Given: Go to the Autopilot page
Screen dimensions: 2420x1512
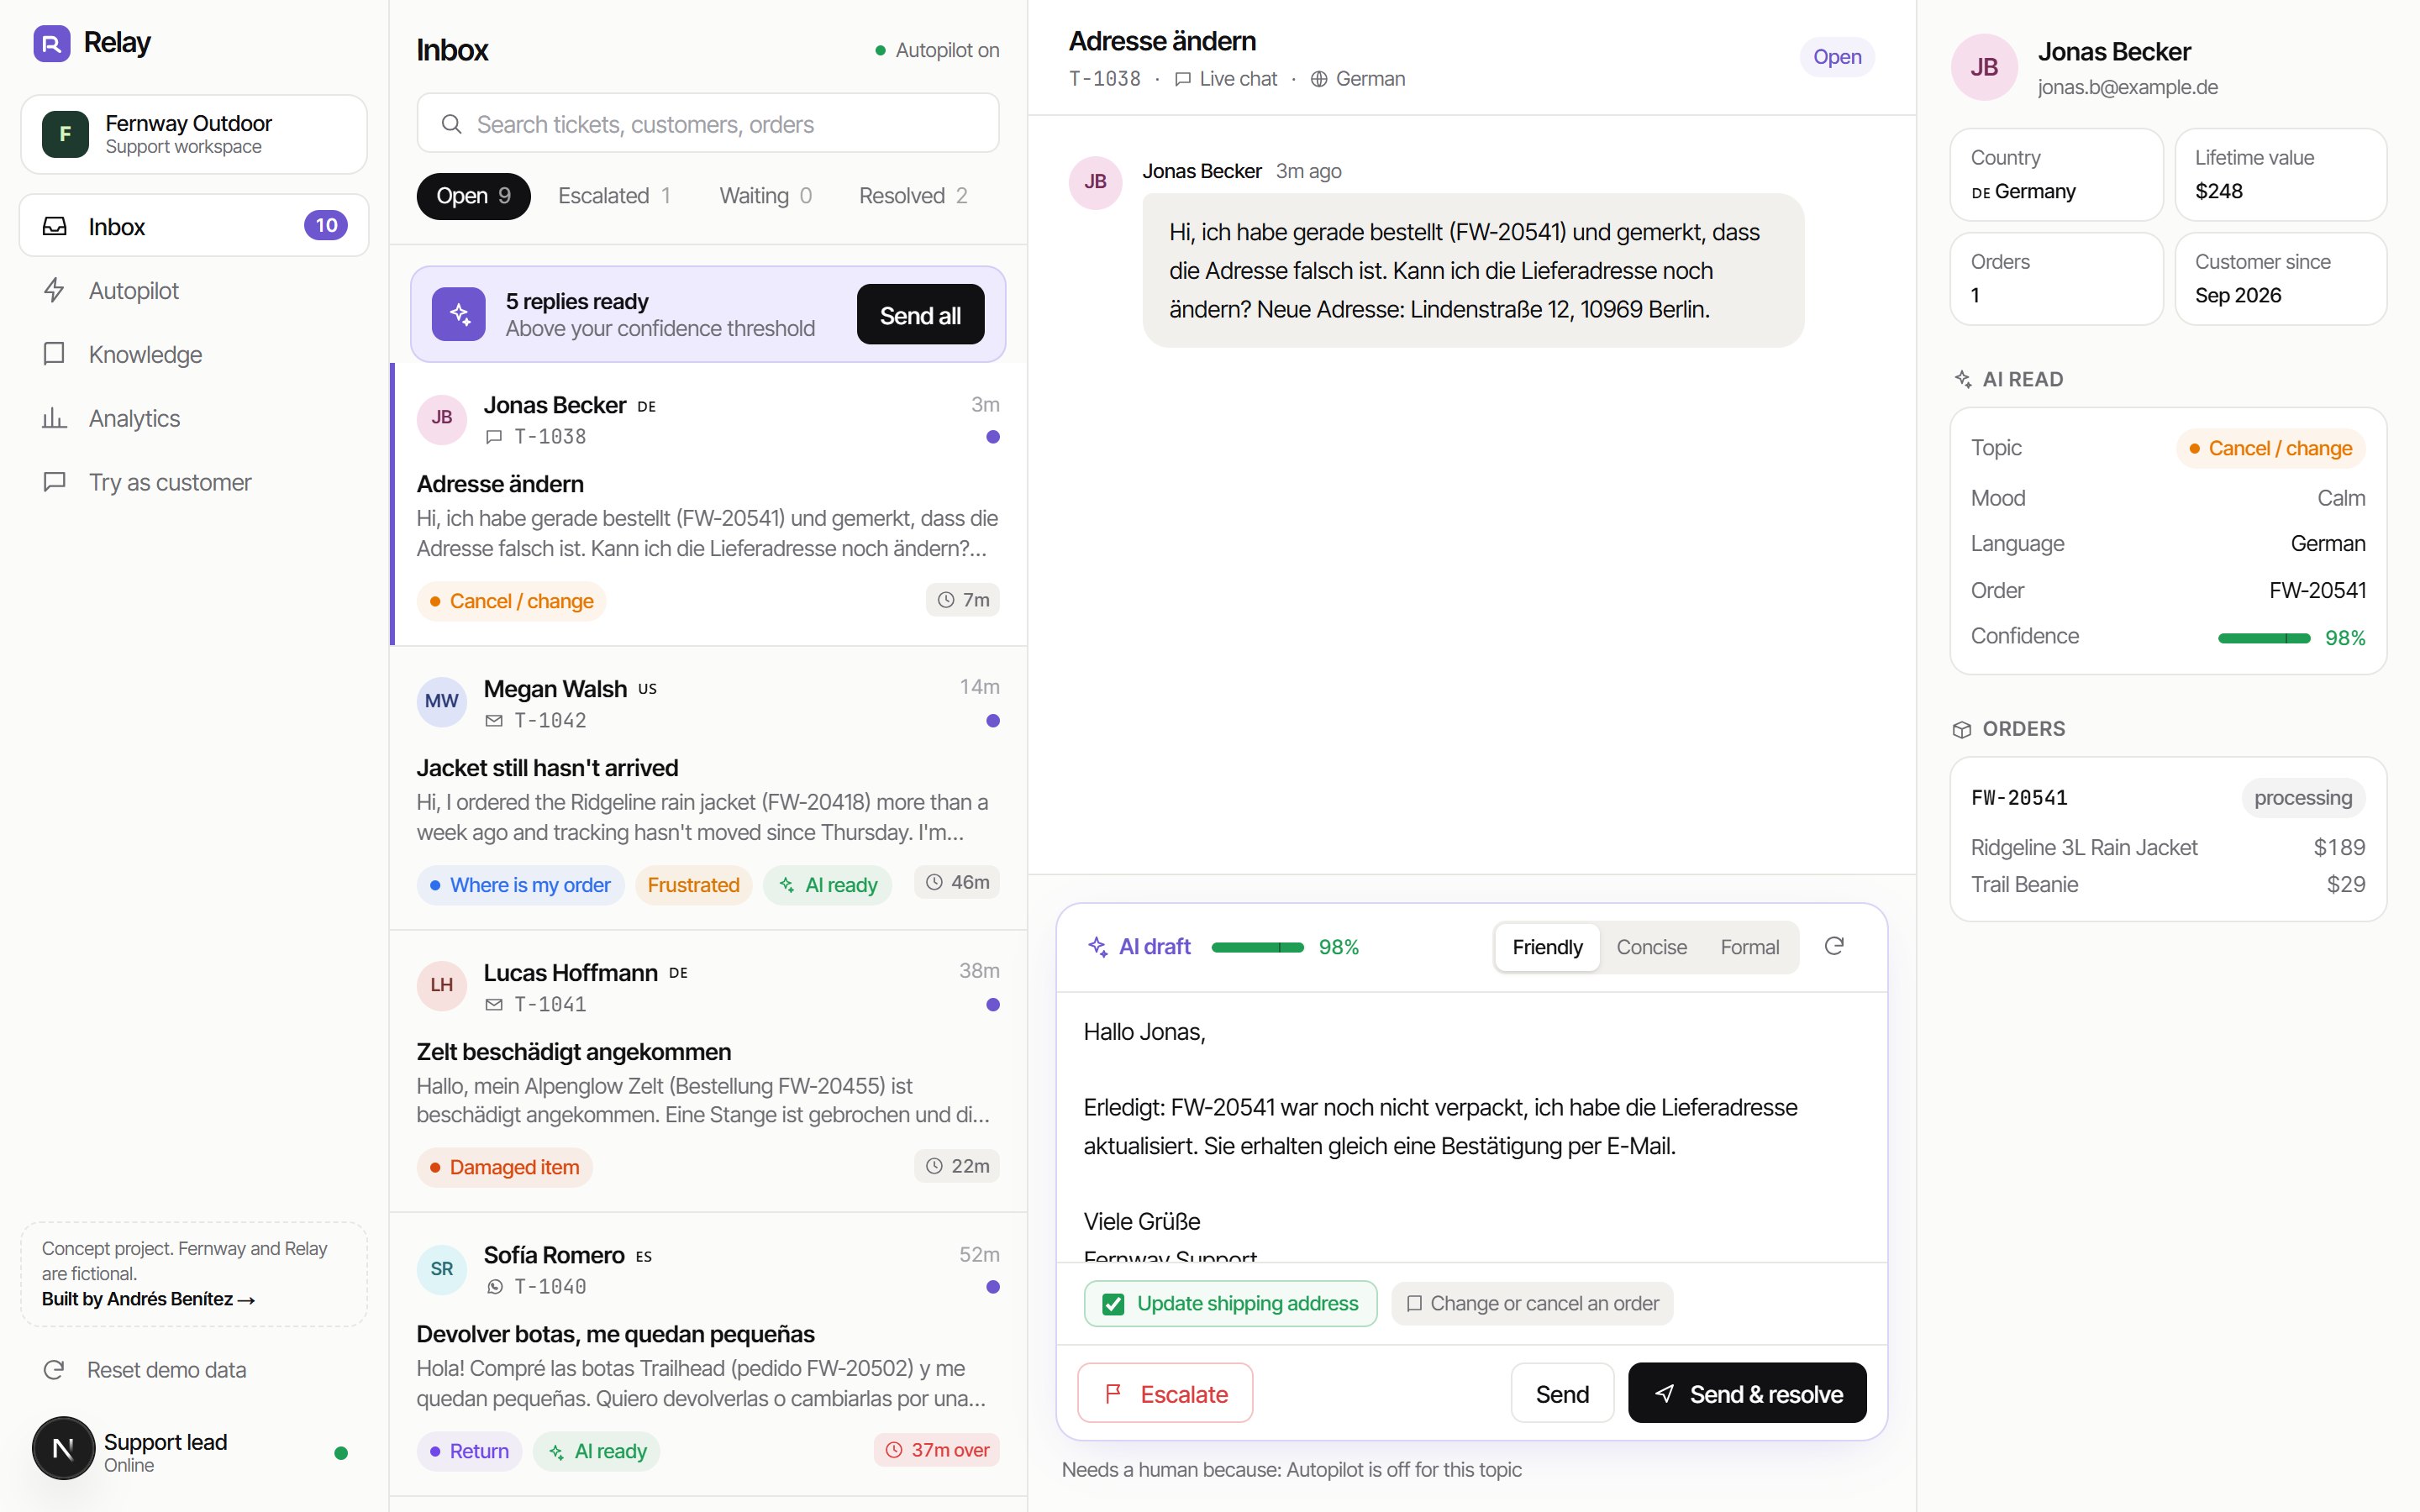Looking at the screenshot, I should pyautogui.click(x=194, y=290).
